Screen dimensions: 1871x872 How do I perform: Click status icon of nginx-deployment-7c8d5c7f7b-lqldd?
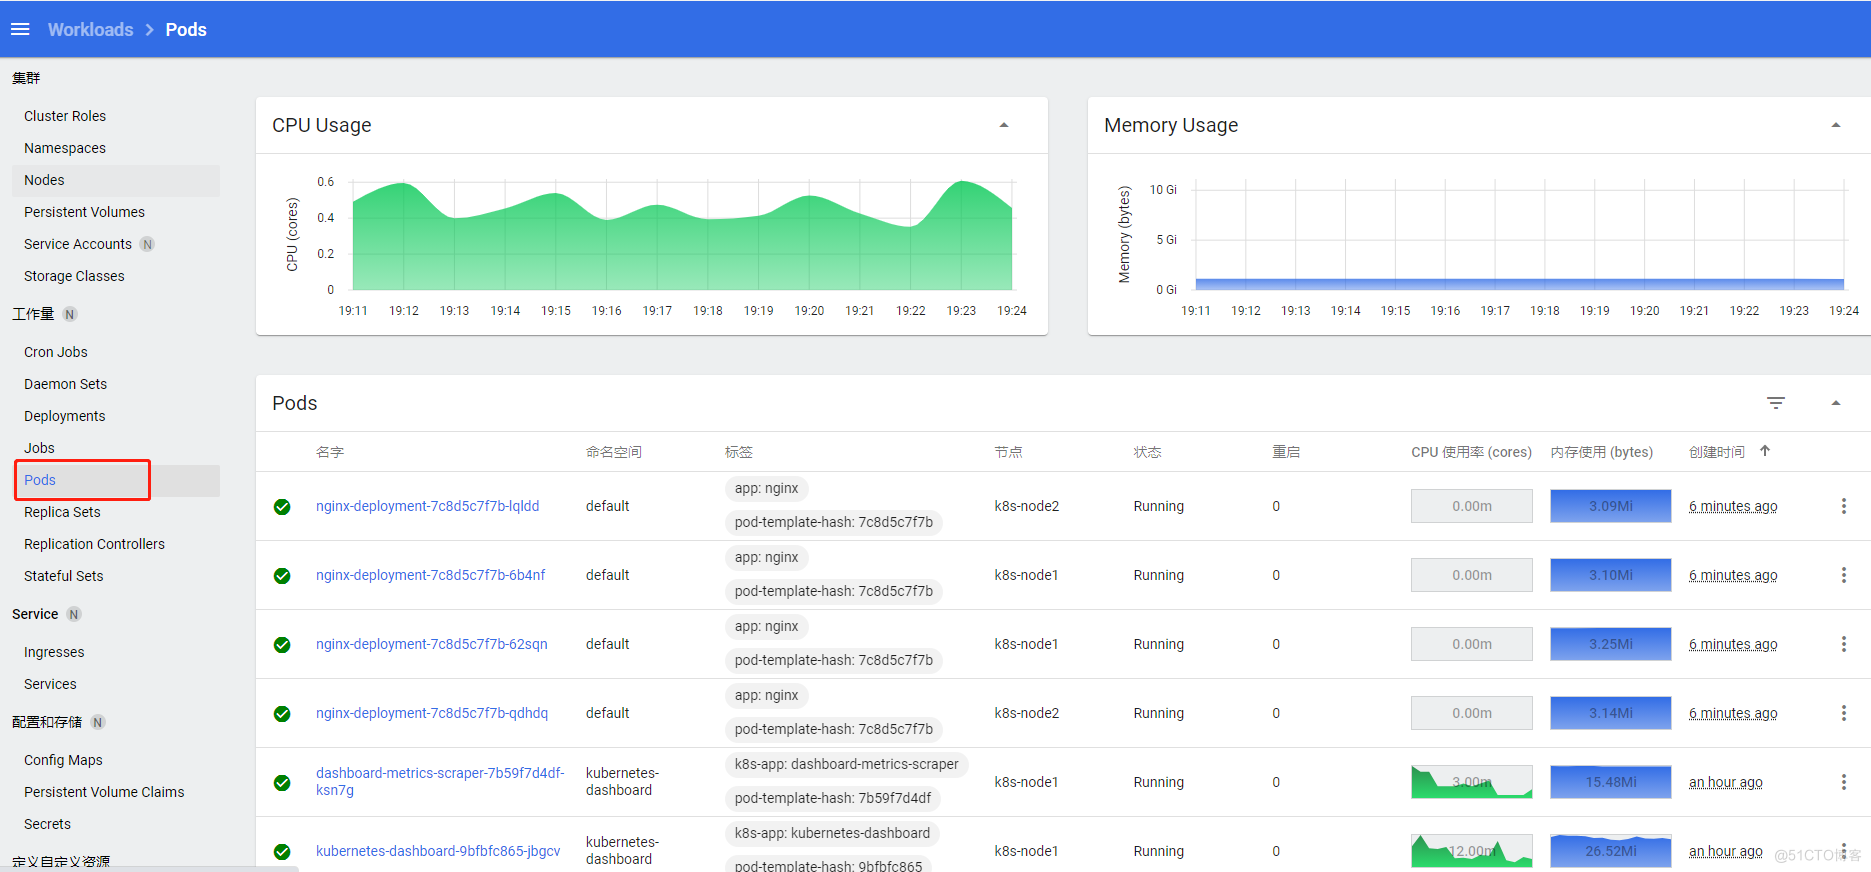click(282, 507)
